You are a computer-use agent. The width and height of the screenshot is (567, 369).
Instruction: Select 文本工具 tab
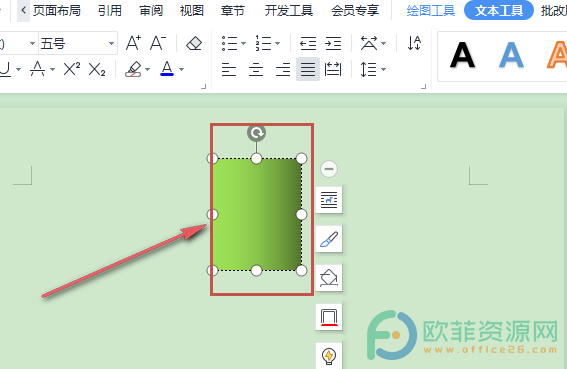pyautogui.click(x=499, y=10)
